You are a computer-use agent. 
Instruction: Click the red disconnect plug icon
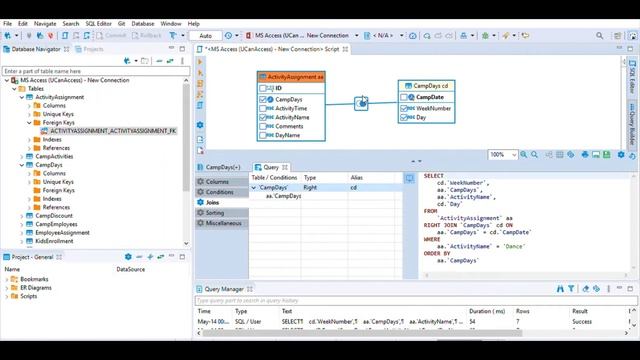[x=51, y=36]
